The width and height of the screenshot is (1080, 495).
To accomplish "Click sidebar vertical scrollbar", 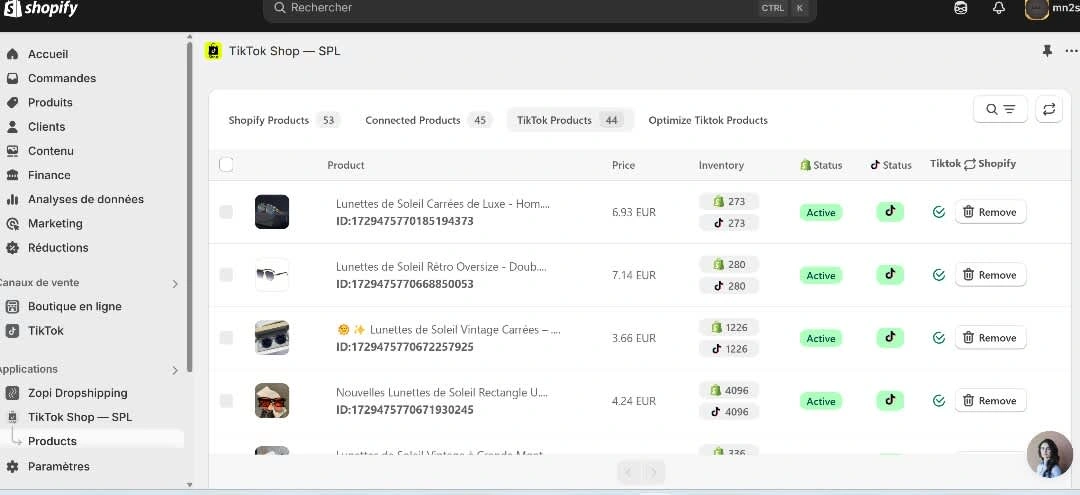I will tap(189, 207).
